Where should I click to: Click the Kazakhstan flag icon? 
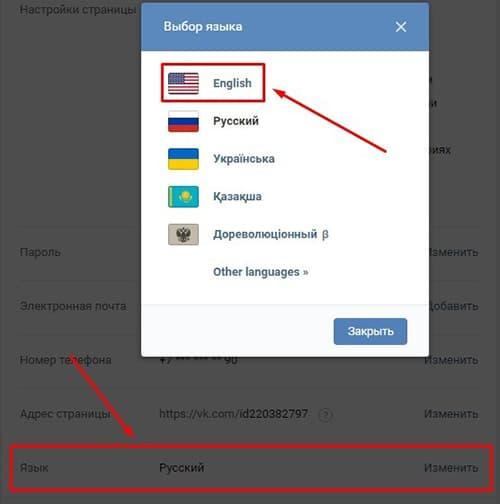coord(183,197)
